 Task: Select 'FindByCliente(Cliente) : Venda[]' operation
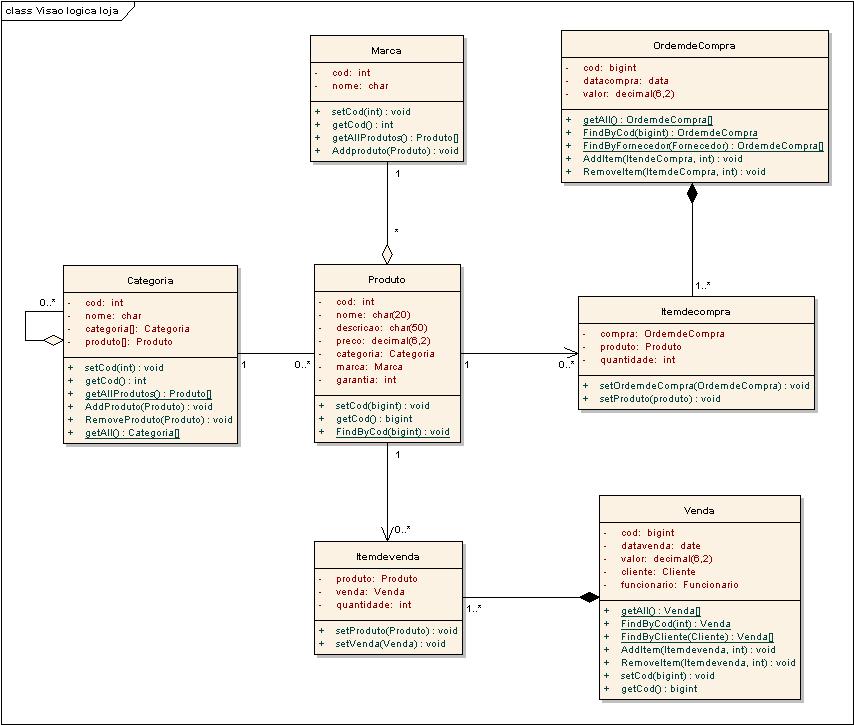697,637
